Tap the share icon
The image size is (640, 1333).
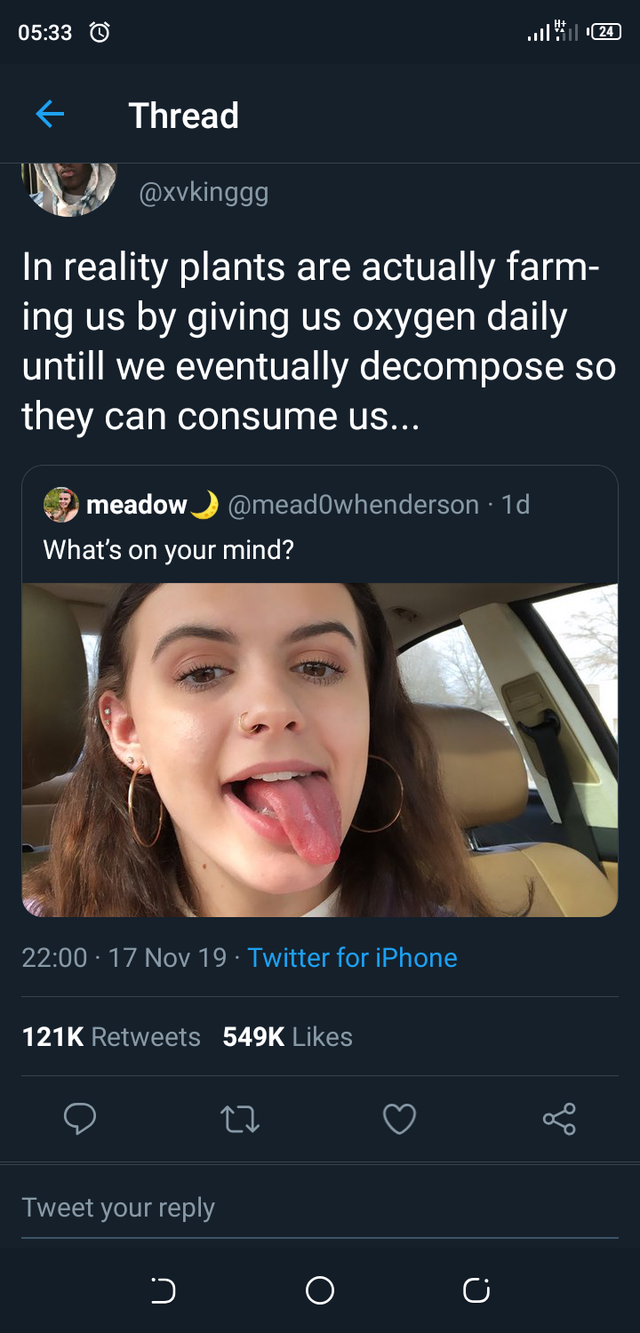(559, 1119)
